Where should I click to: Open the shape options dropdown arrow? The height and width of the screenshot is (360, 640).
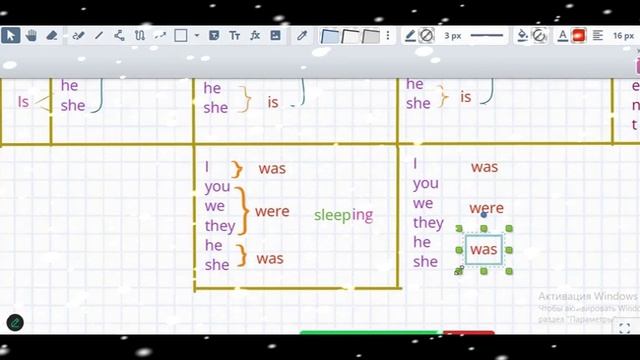click(x=197, y=36)
